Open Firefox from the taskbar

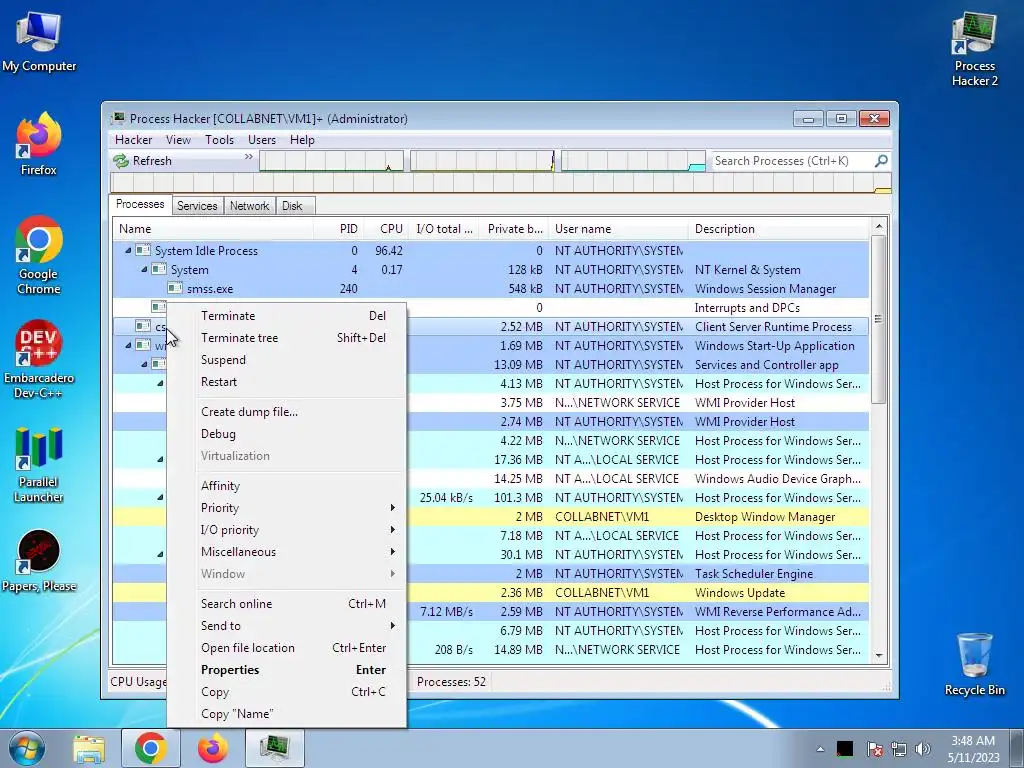tap(213, 748)
